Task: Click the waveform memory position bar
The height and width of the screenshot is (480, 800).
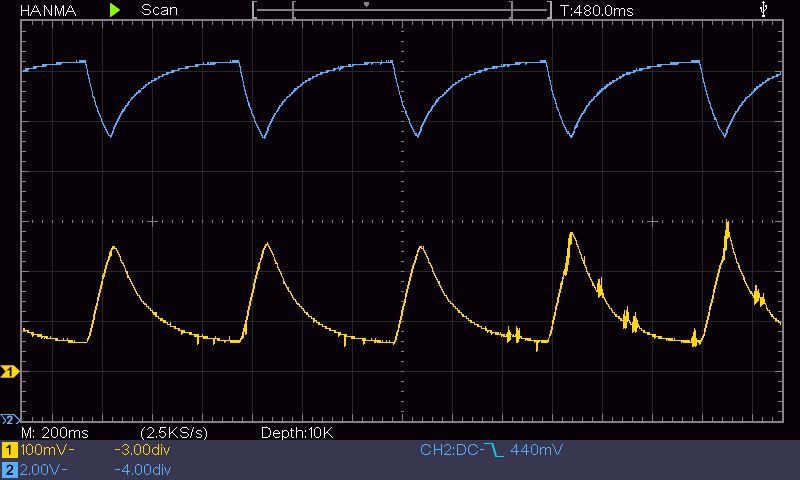Action: tap(402, 10)
